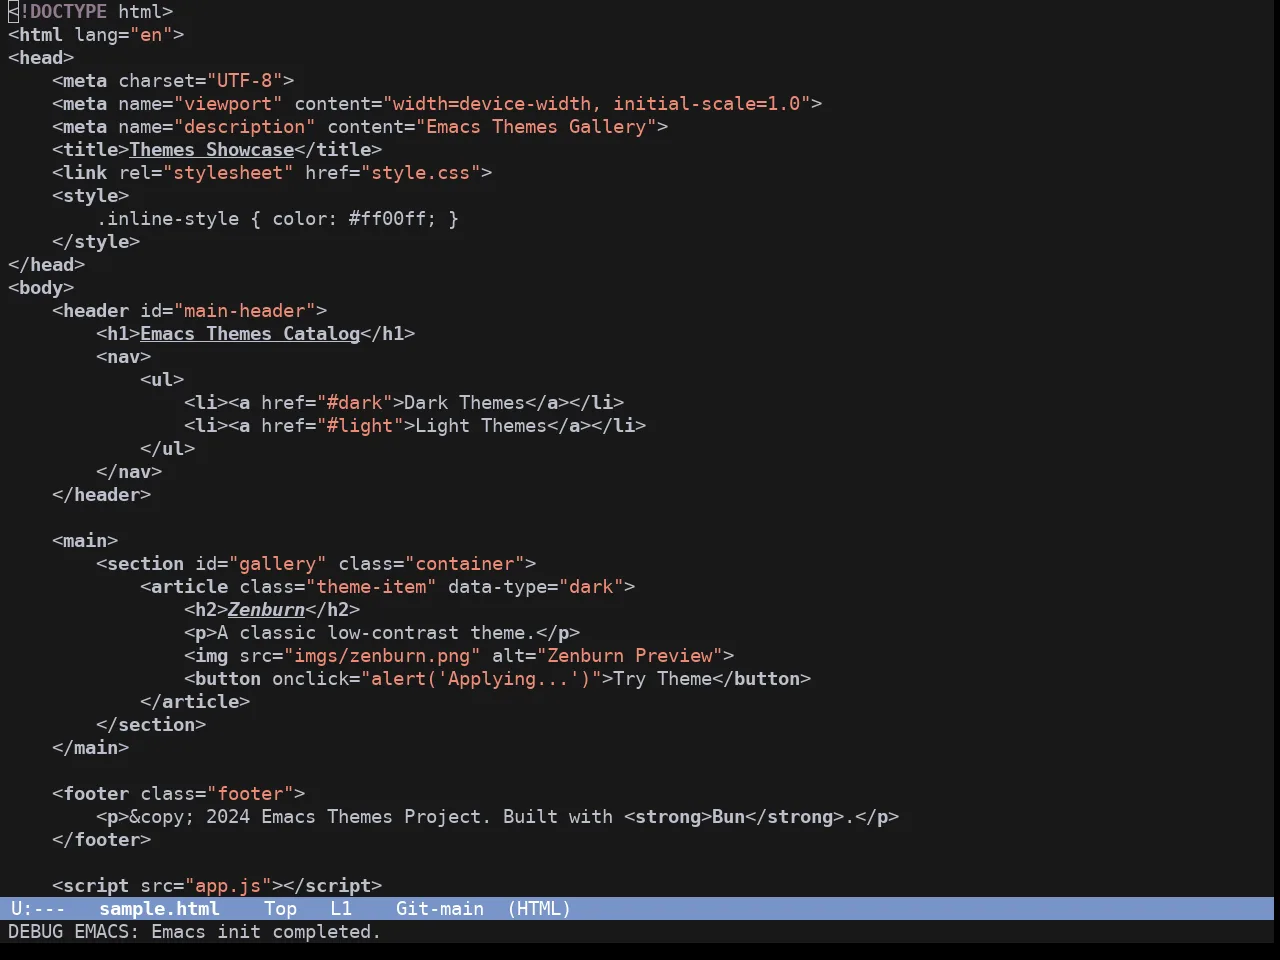This screenshot has height=960, width=1280.
Task: Click the (HTML) major mode indicator
Action: 538,909
